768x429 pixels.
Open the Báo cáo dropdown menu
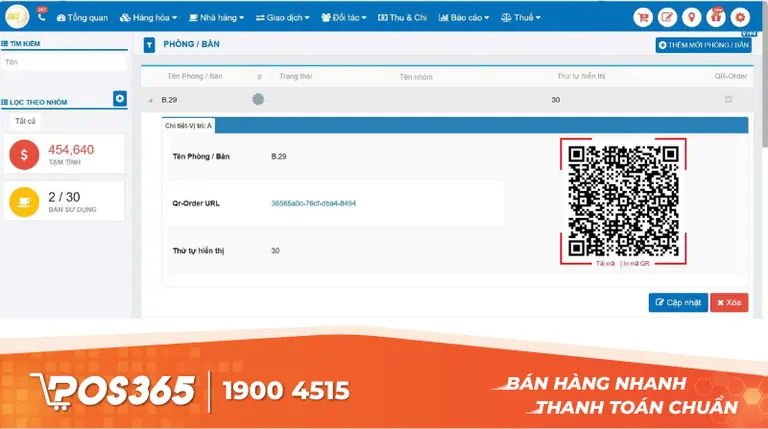tap(463, 18)
